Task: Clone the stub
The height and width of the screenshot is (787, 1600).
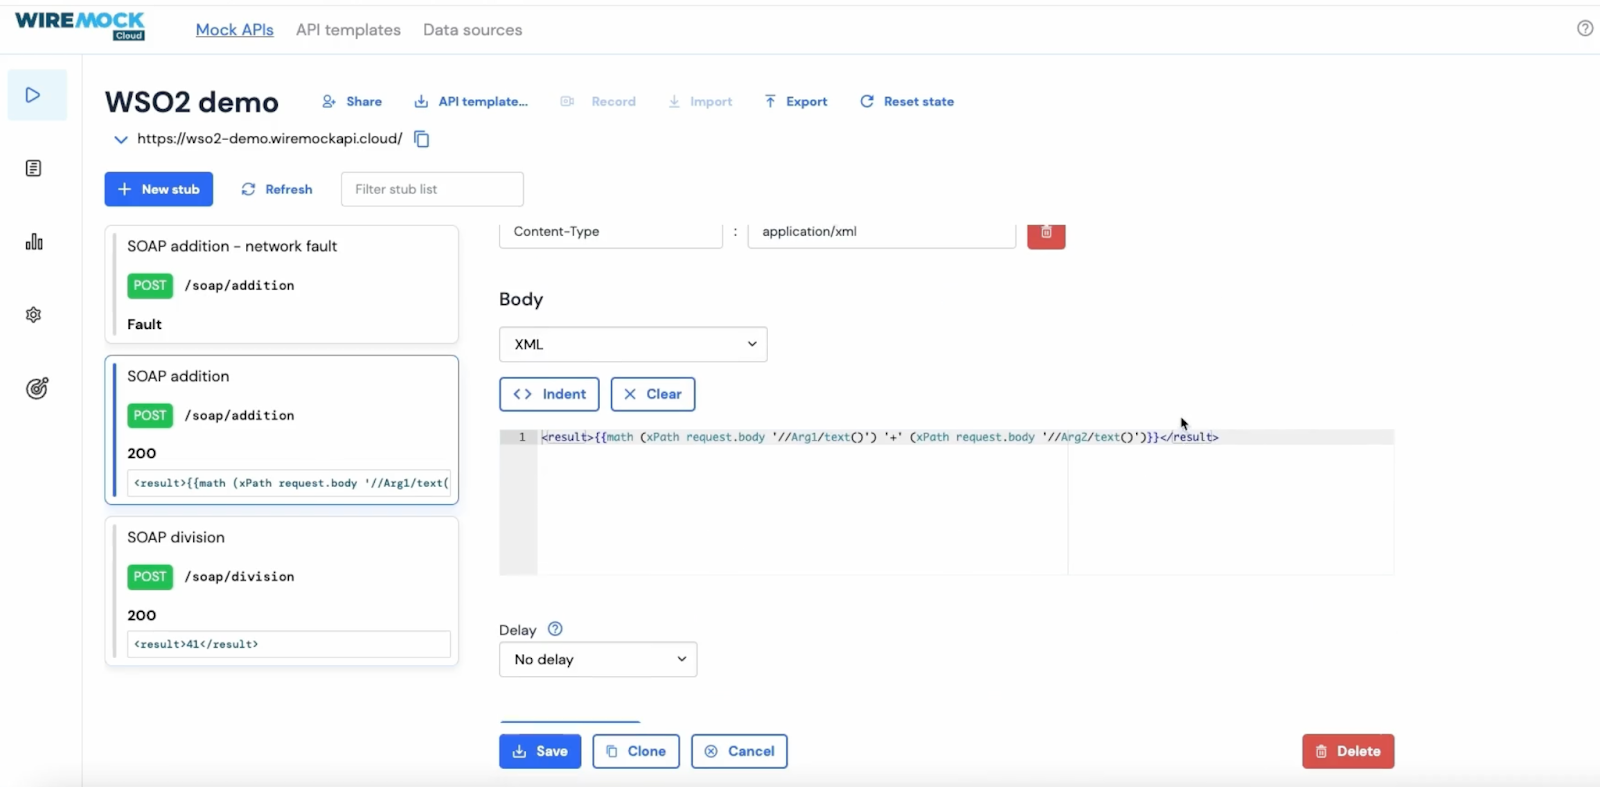Action: click(x=636, y=751)
